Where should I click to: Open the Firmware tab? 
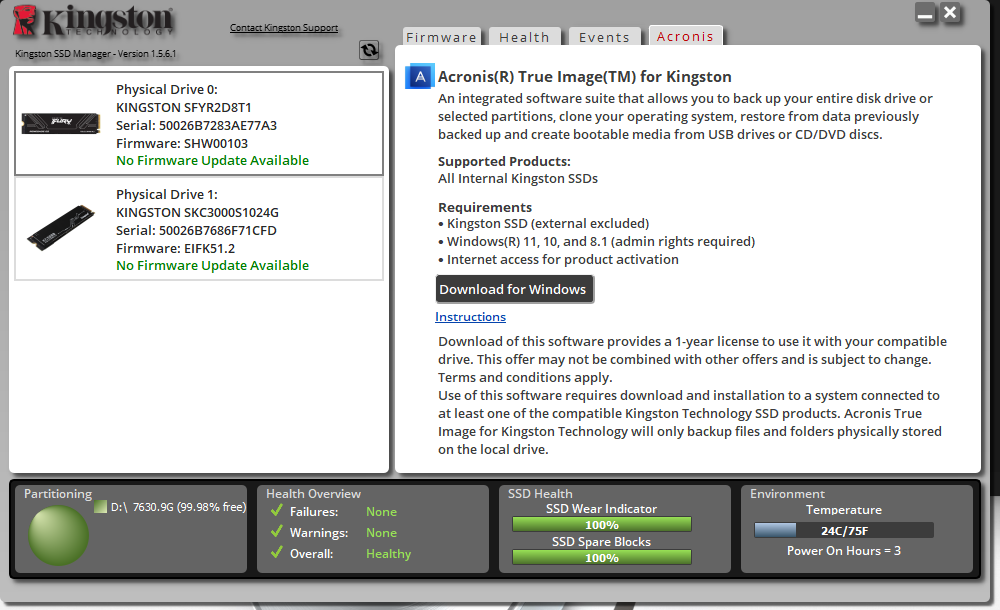point(441,37)
